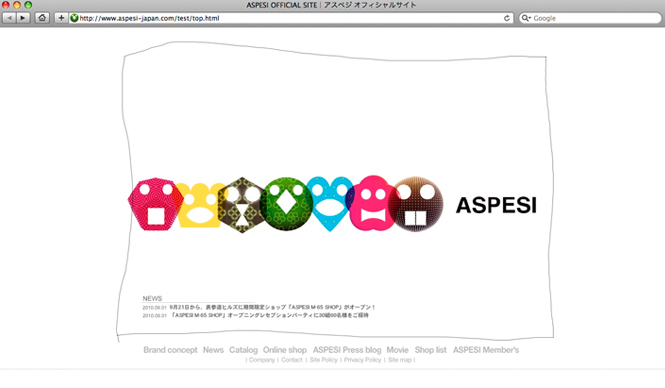The height and width of the screenshot is (388, 665).
Task: Click the ASPESI logo text
Action: pyautogui.click(x=496, y=205)
